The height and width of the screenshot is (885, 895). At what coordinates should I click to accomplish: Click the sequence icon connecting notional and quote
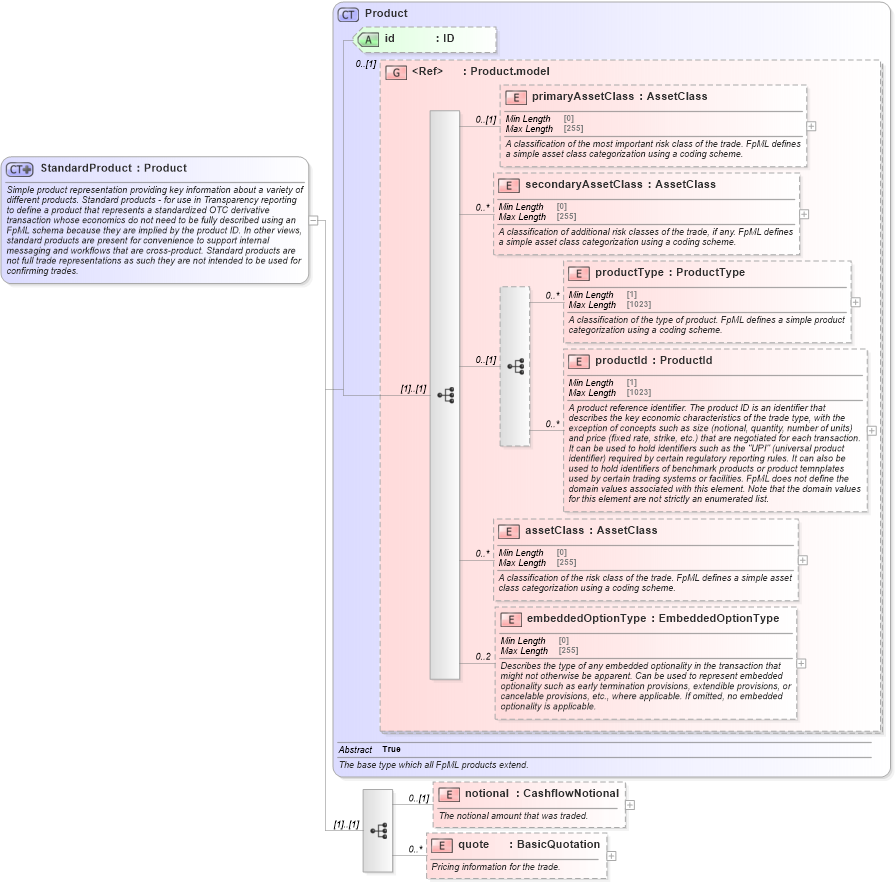tap(378, 831)
